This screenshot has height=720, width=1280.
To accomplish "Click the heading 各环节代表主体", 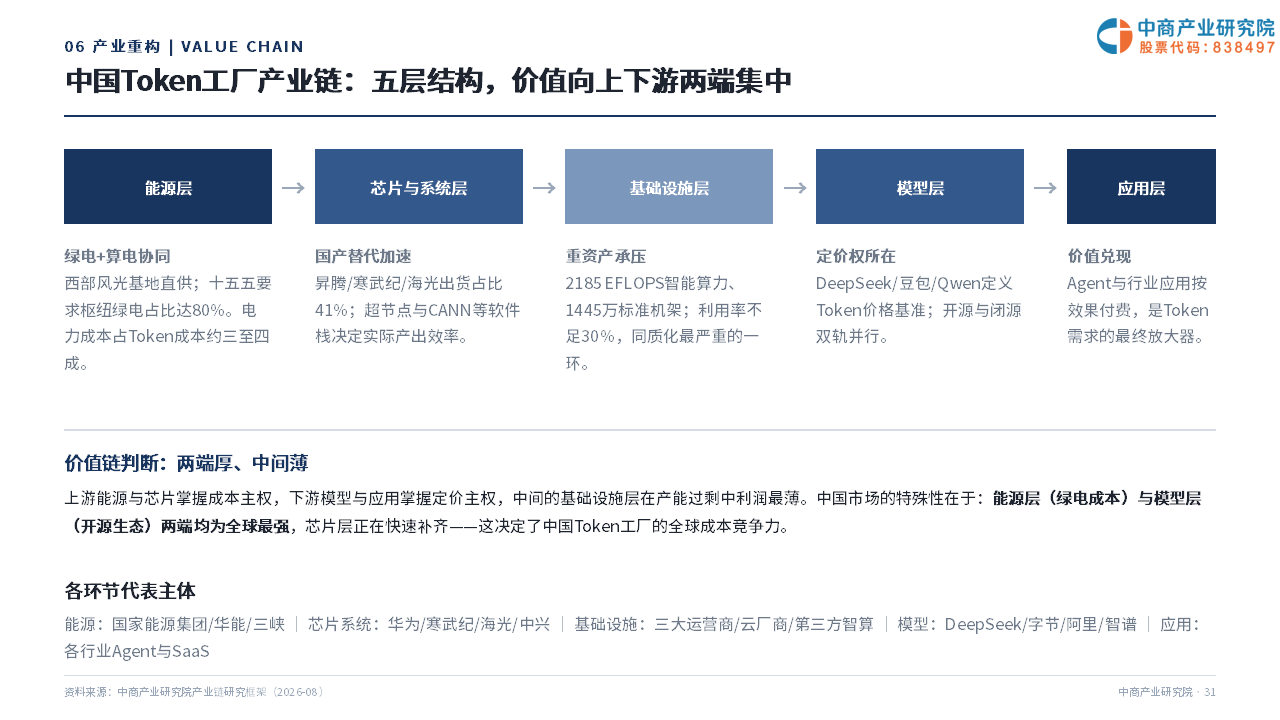I will point(130,590).
